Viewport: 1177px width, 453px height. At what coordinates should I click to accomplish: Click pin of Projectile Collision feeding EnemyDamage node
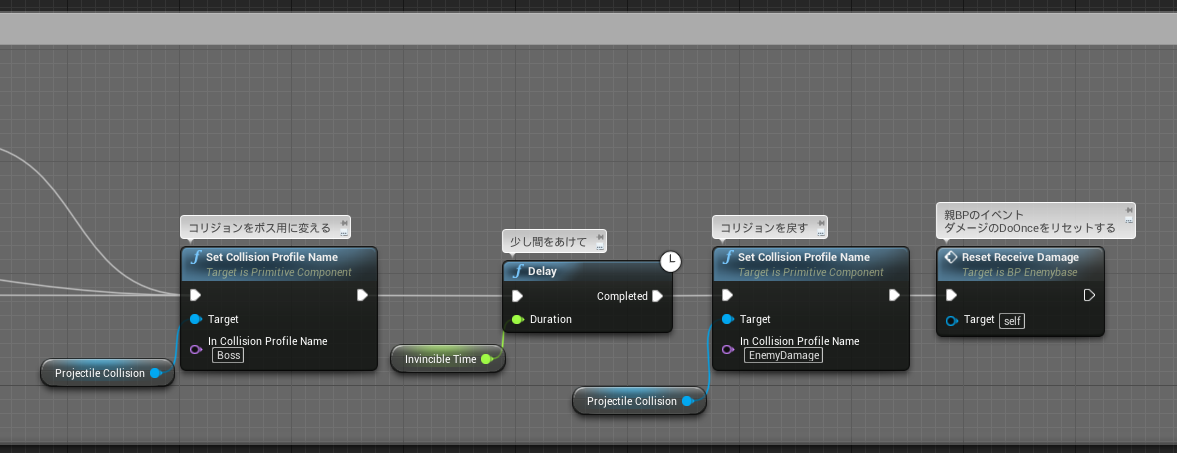coord(688,401)
